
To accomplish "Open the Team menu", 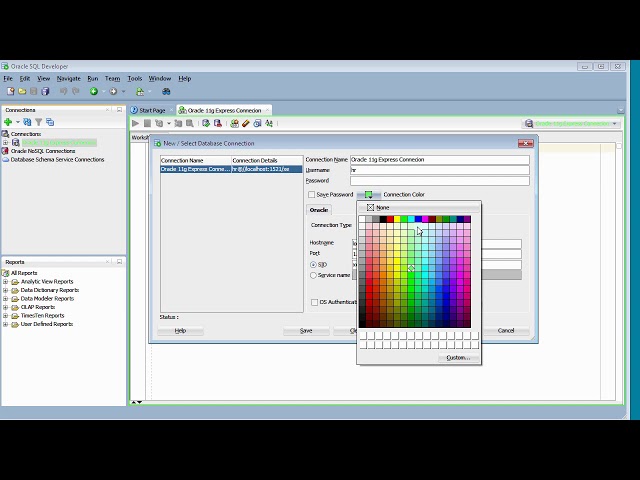I will (112, 78).
